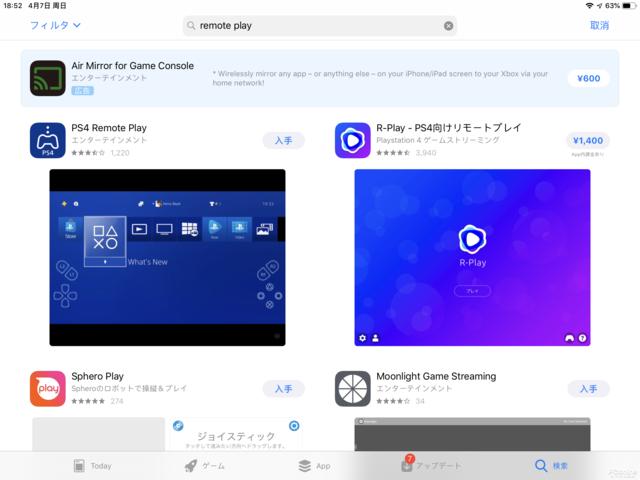This screenshot has width=640, height=480.
Task: Tap the 18:52 status bar clock
Action: [13, 6]
